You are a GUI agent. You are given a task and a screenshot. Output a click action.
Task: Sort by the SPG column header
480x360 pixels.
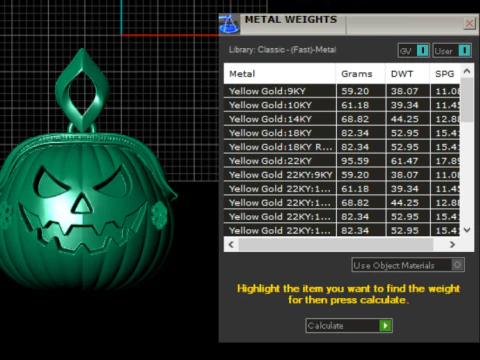pyautogui.click(x=445, y=74)
